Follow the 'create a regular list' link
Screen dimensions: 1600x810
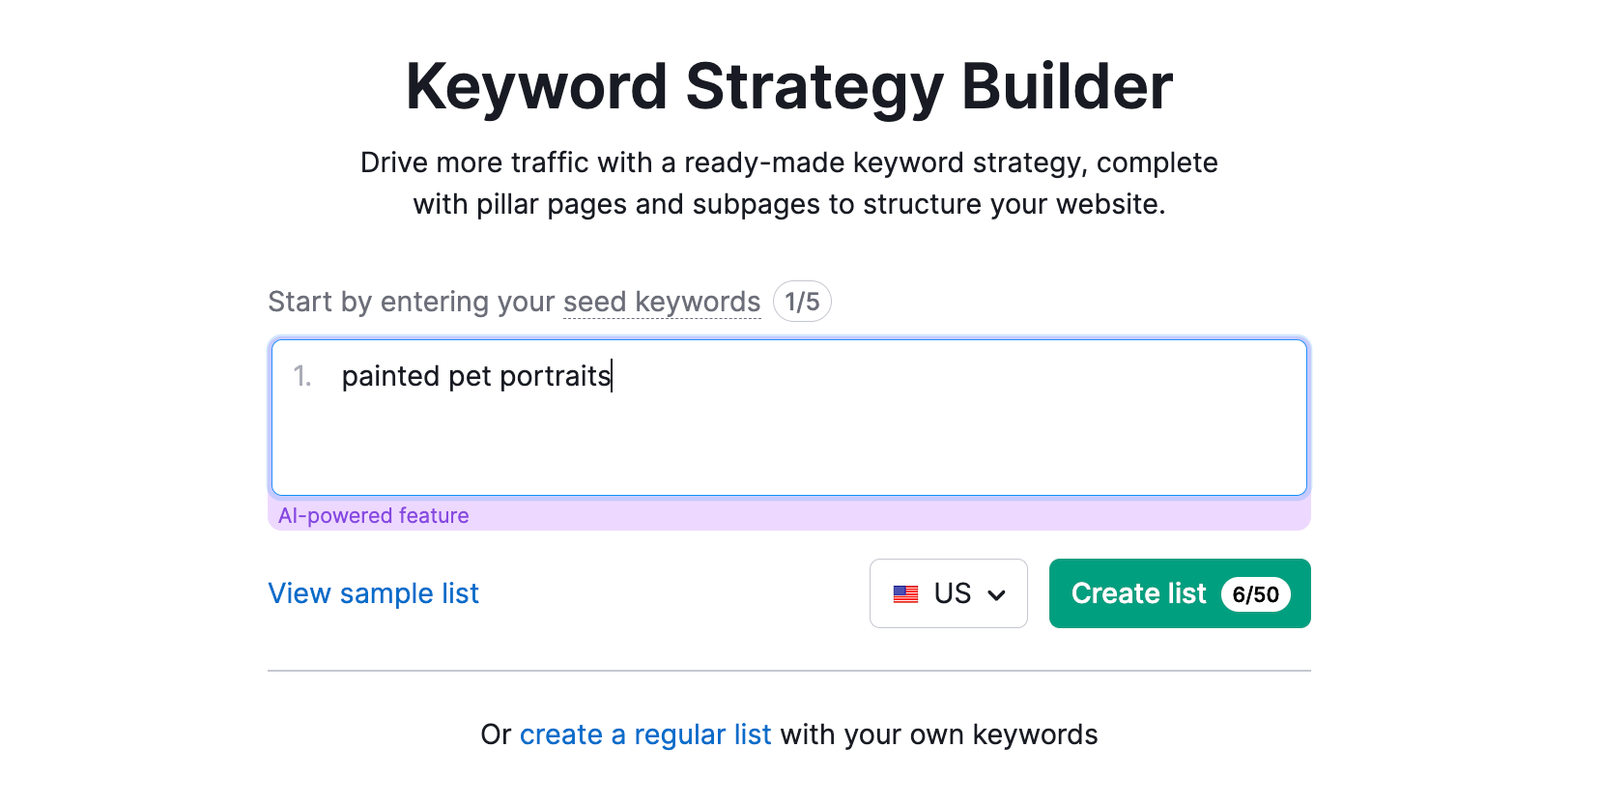pos(645,734)
